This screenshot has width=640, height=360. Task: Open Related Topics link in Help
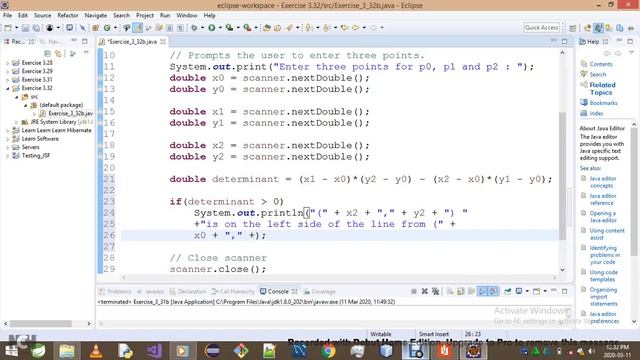tap(602, 89)
